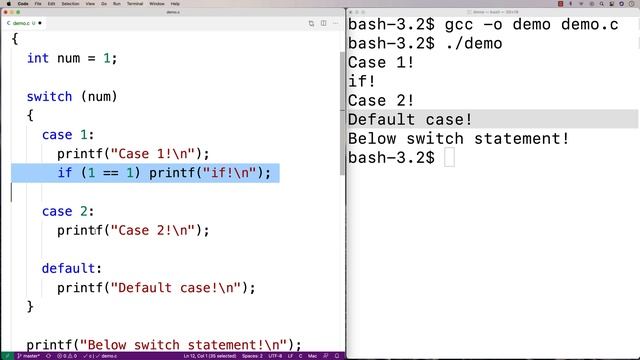Open the Terminal menu

(135, 4)
